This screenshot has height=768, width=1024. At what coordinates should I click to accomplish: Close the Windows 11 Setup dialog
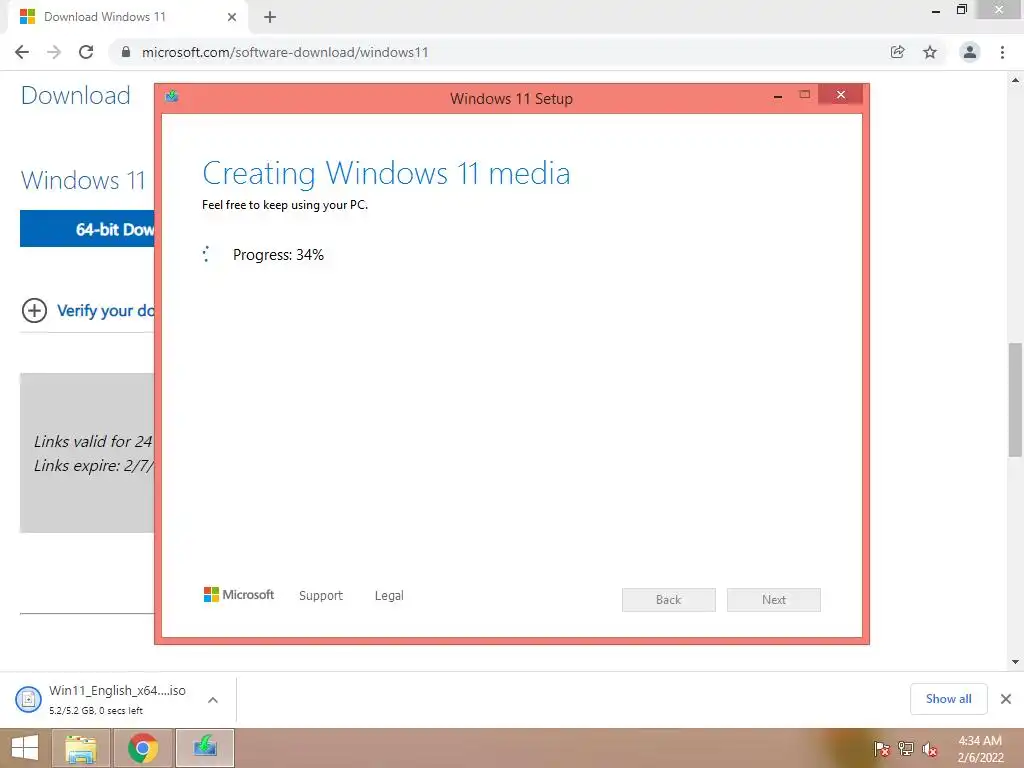click(x=840, y=95)
